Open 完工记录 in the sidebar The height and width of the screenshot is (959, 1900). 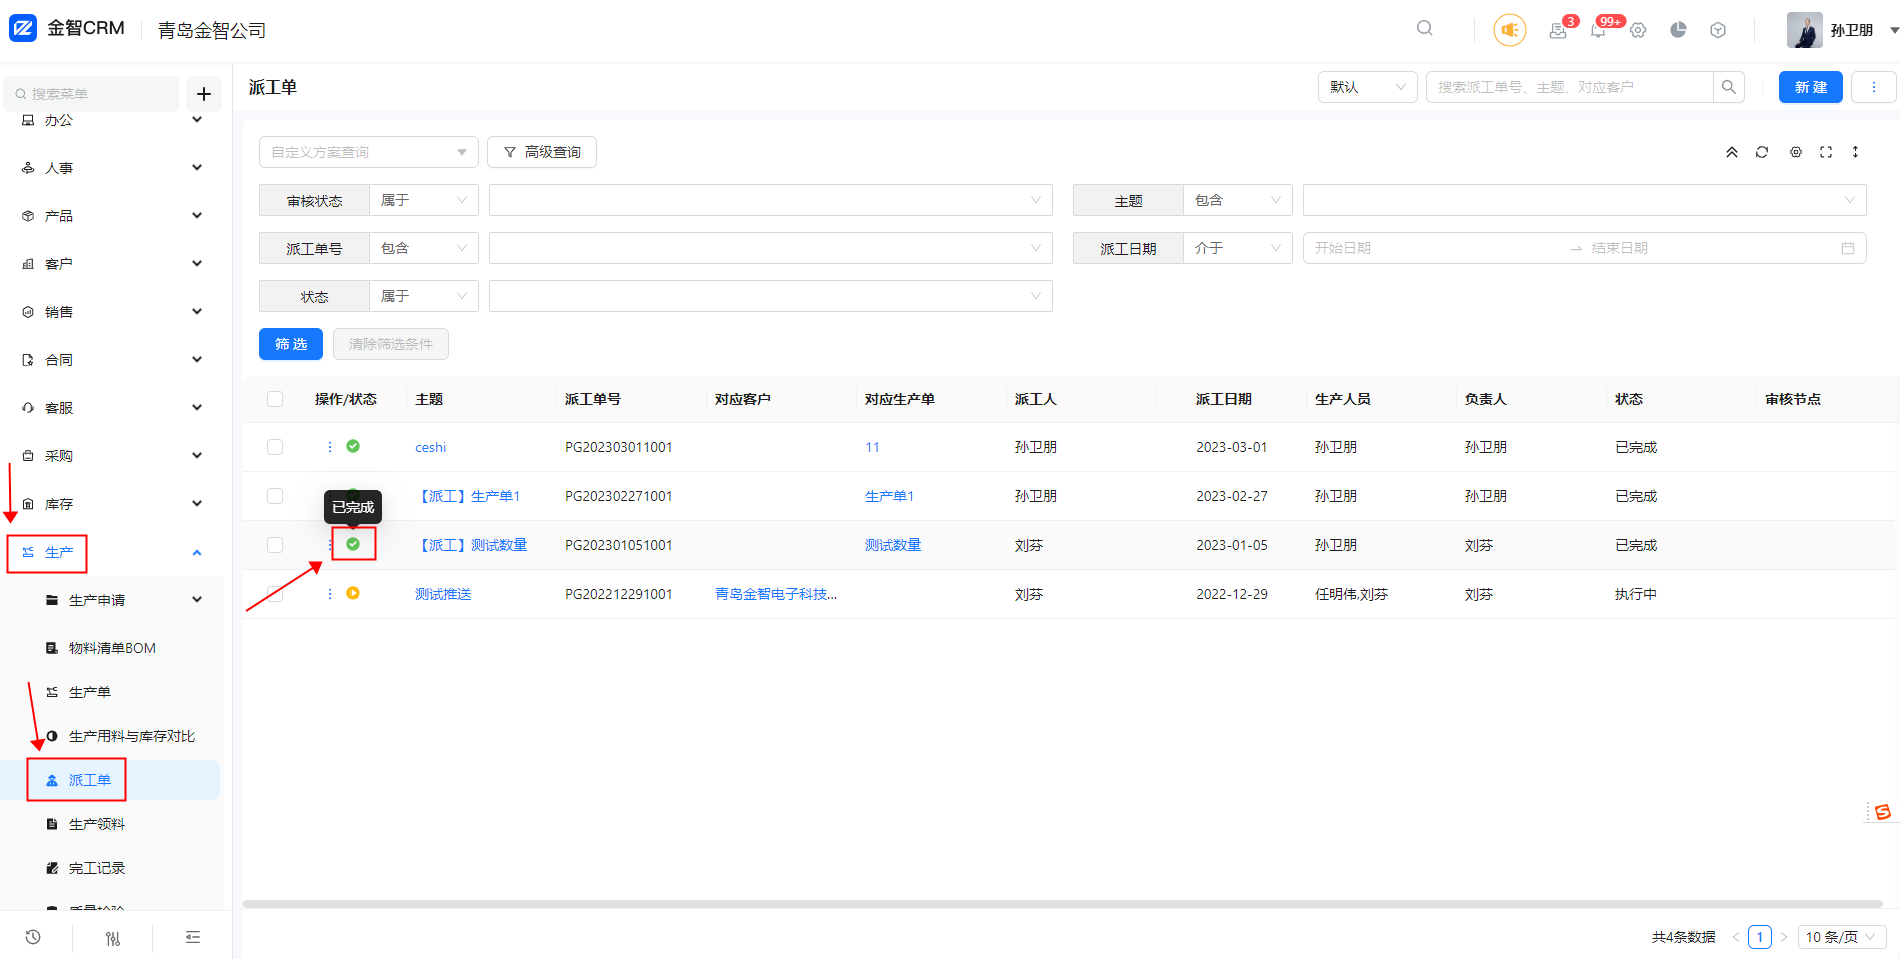click(x=96, y=868)
